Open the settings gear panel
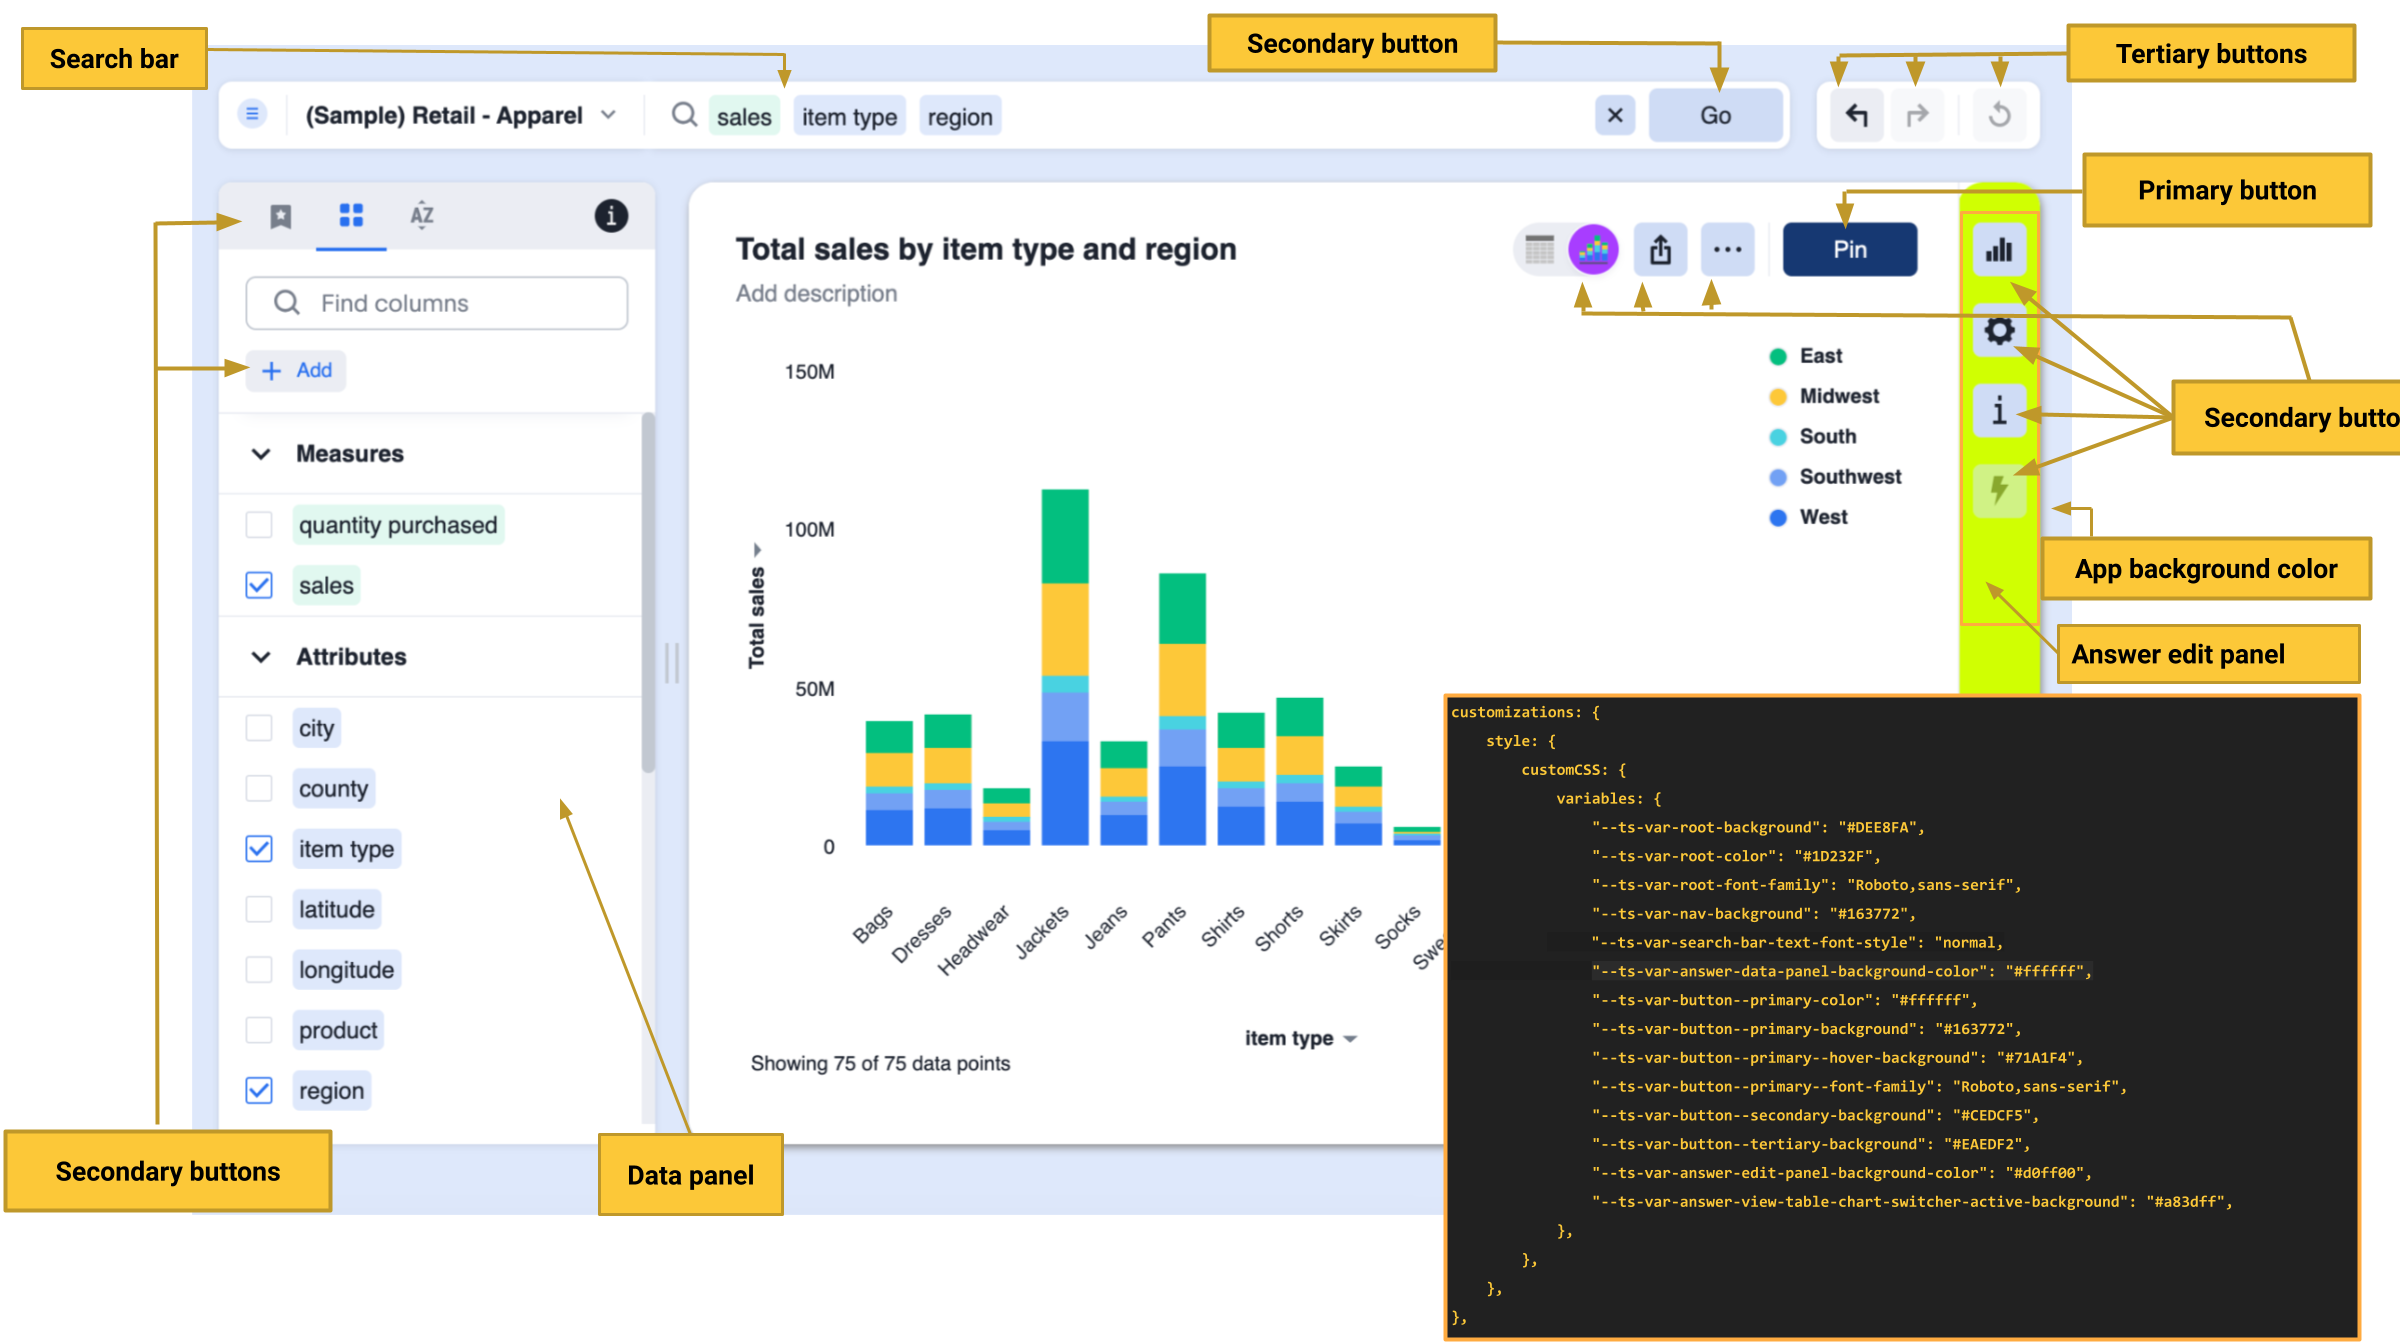The width and height of the screenshot is (2400, 1344). point(1999,331)
